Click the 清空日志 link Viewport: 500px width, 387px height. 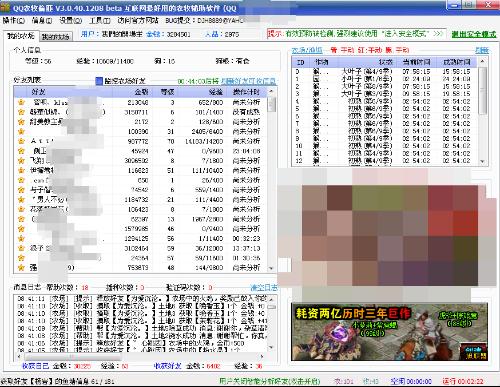pyautogui.click(x=264, y=287)
